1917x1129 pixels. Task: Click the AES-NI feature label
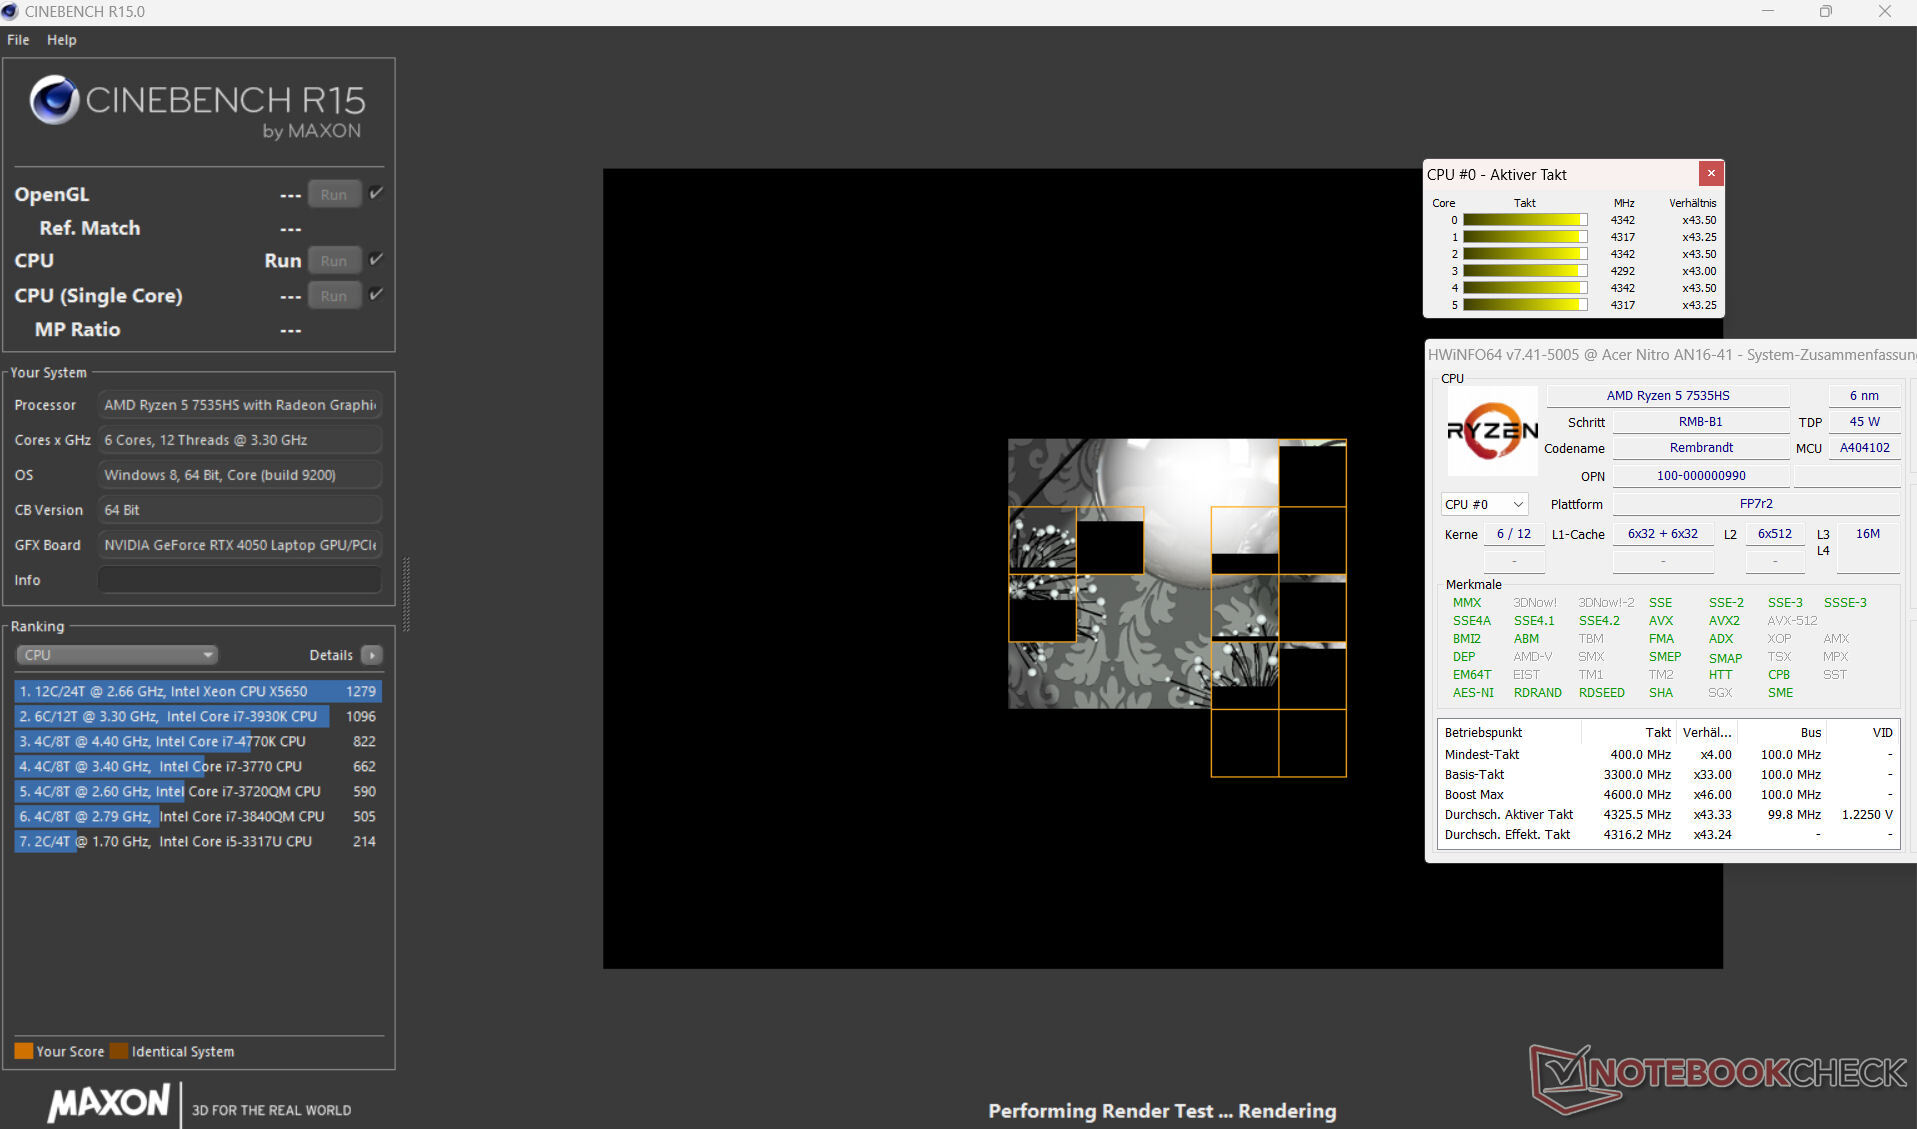pos(1473,693)
